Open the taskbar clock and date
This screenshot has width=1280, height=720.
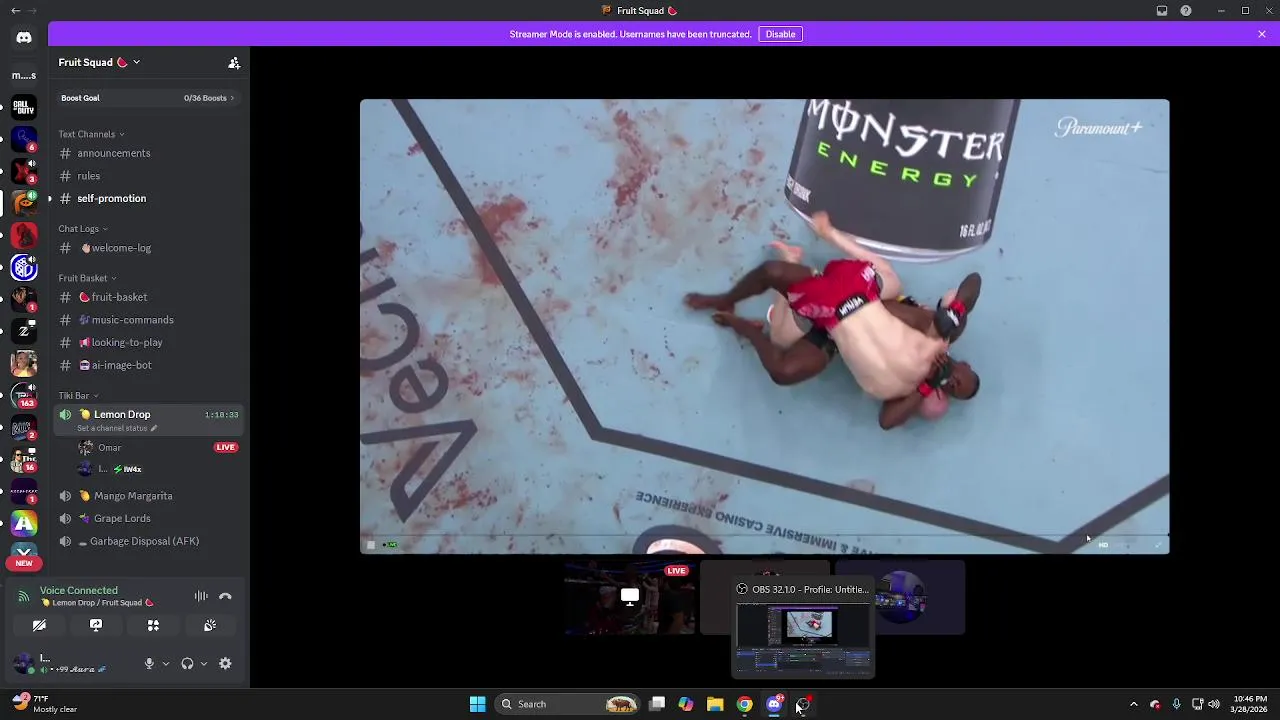tap(1250, 704)
